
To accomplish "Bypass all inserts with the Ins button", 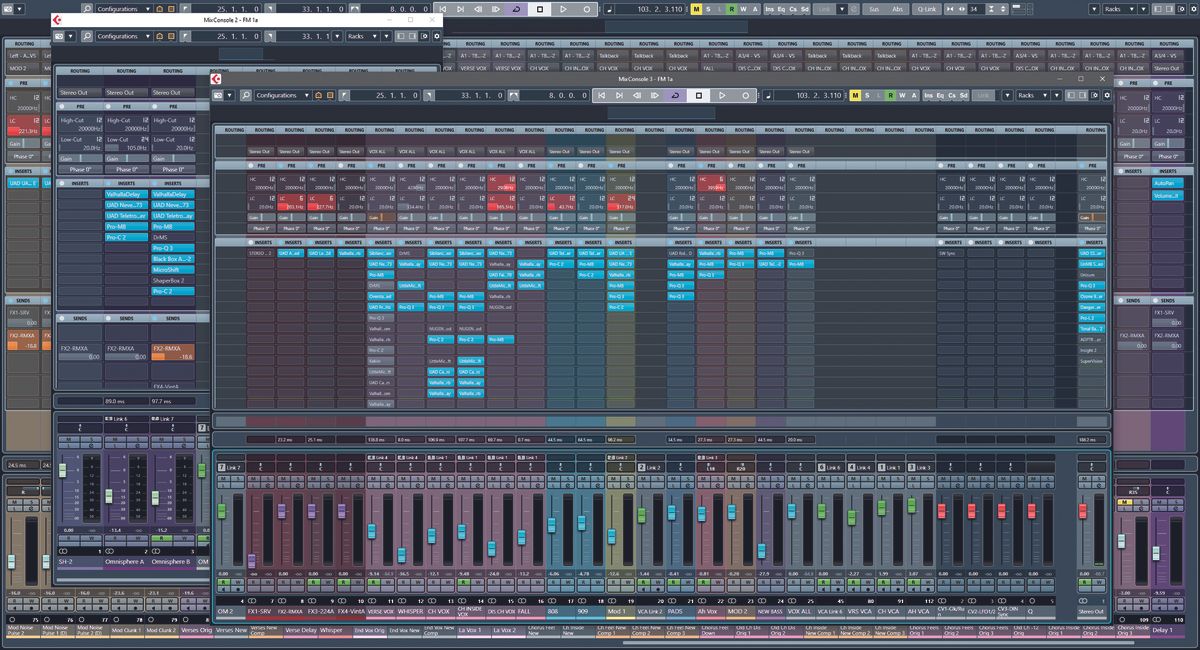I will (x=928, y=93).
